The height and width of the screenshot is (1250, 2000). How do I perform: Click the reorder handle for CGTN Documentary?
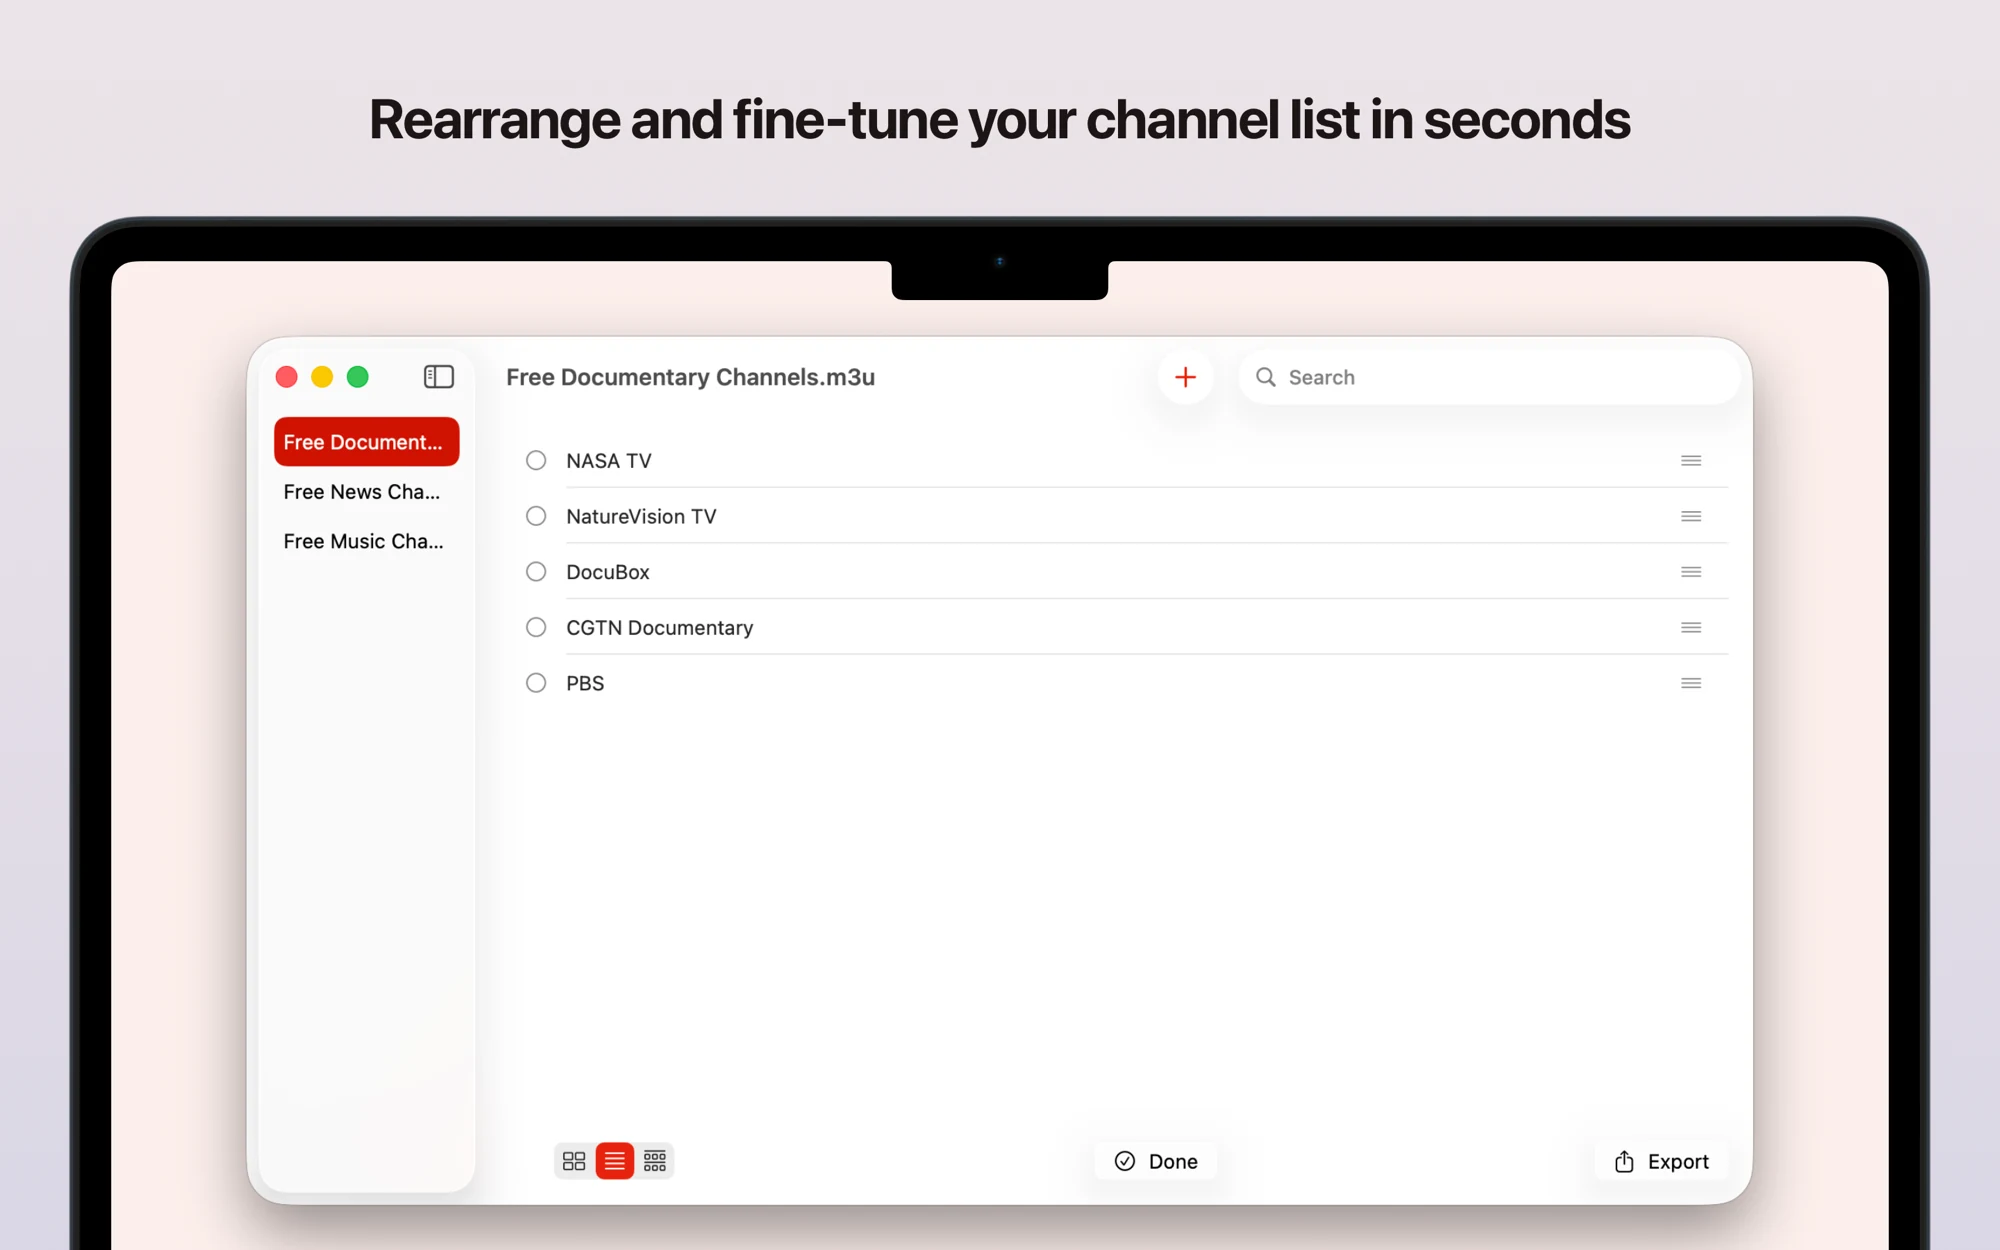[1691, 628]
